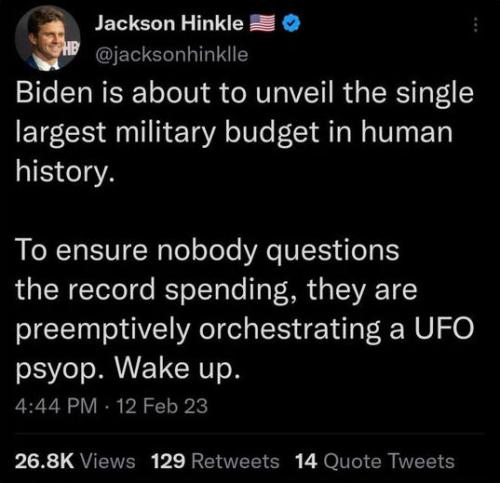This screenshot has height=483, width=500.
Task: Click the blue verified checkmark badge
Action: (x=292, y=23)
